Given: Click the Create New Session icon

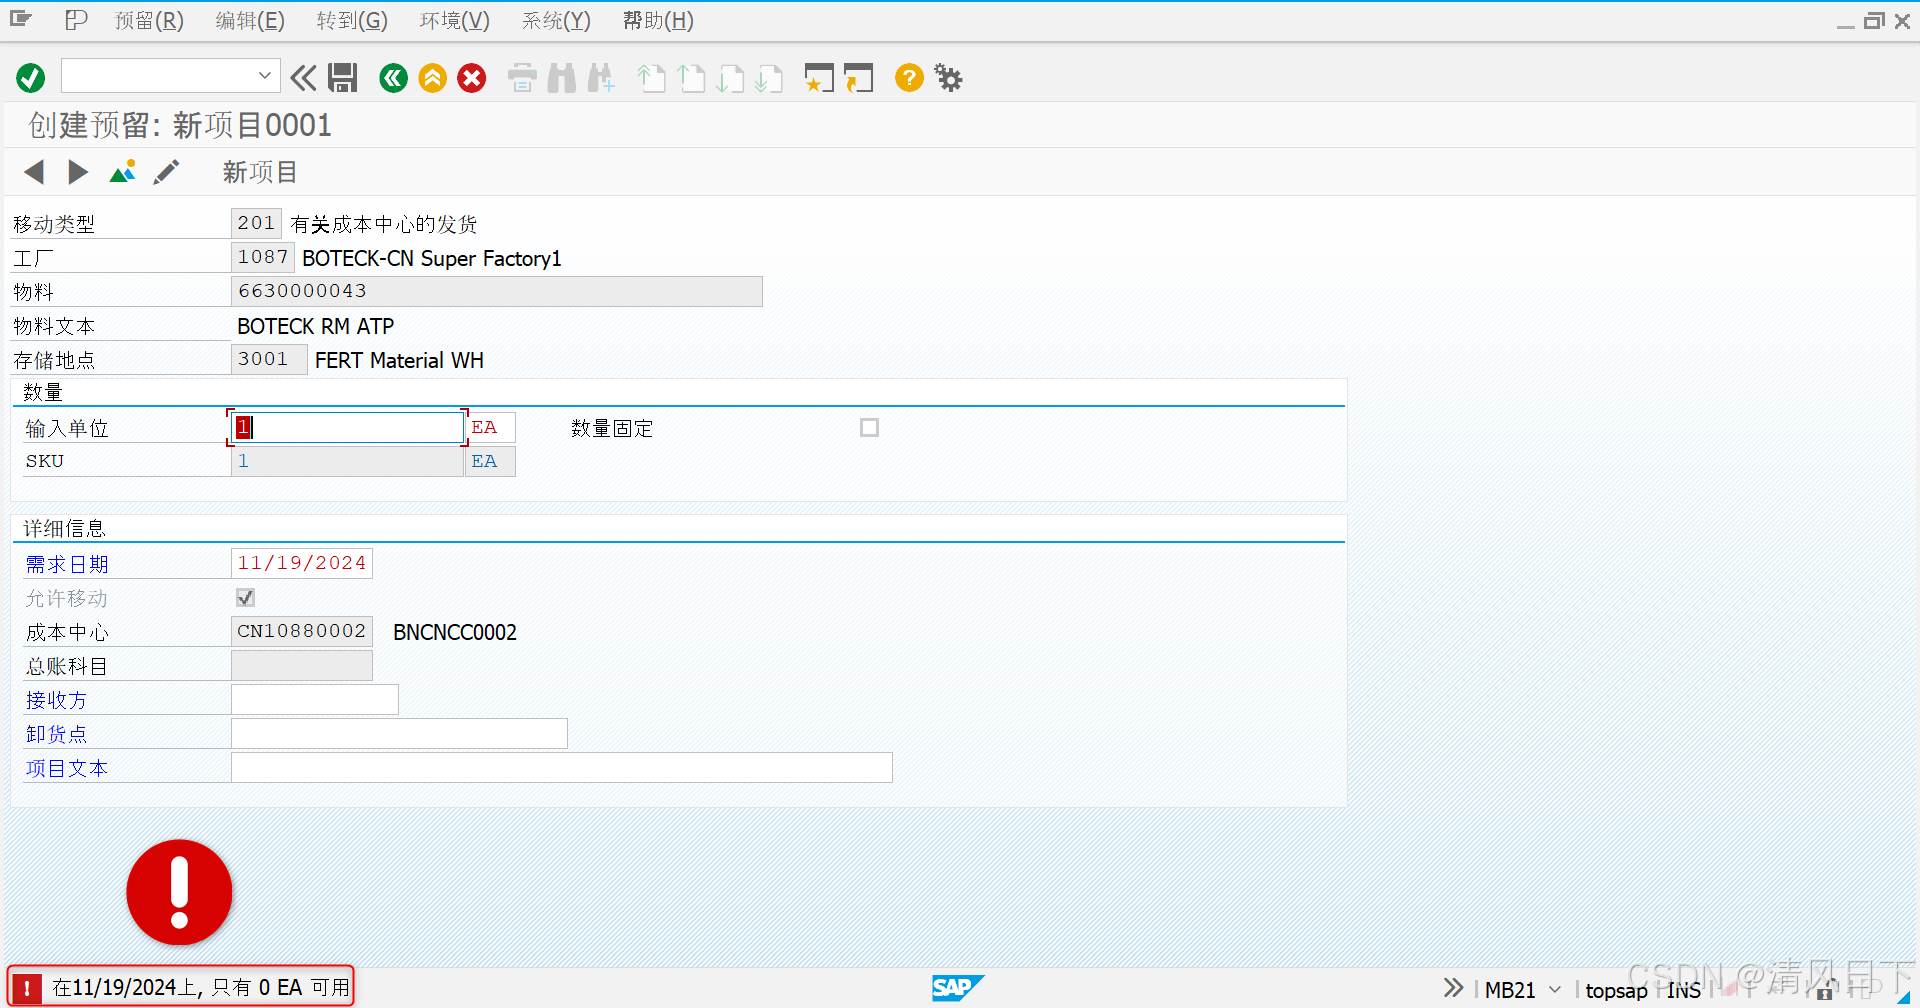Looking at the screenshot, I should pyautogui.click(x=819, y=78).
